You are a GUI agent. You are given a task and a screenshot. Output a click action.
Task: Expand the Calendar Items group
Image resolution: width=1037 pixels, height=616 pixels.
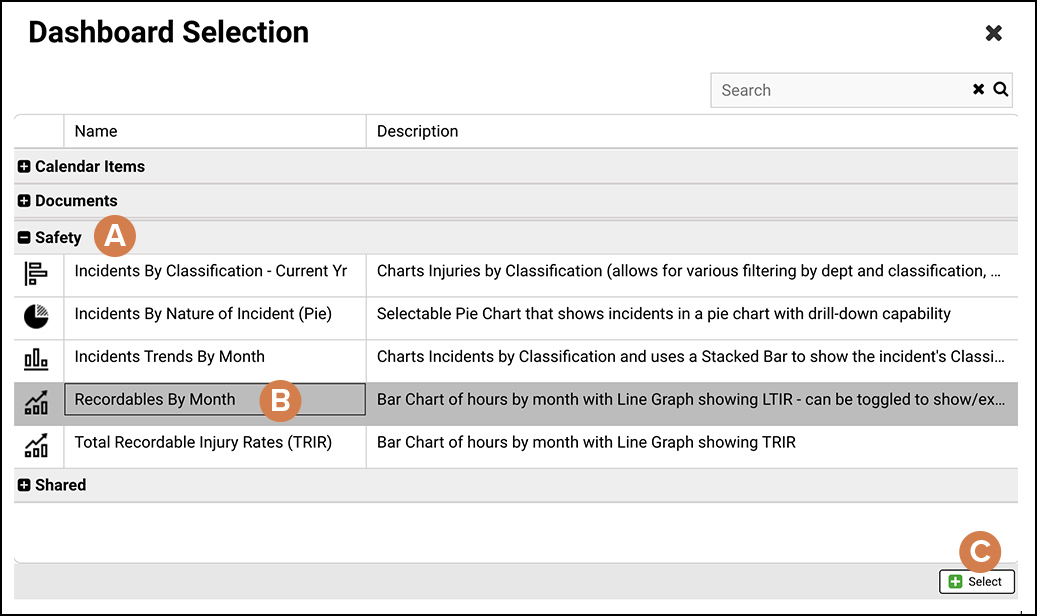[24, 167]
